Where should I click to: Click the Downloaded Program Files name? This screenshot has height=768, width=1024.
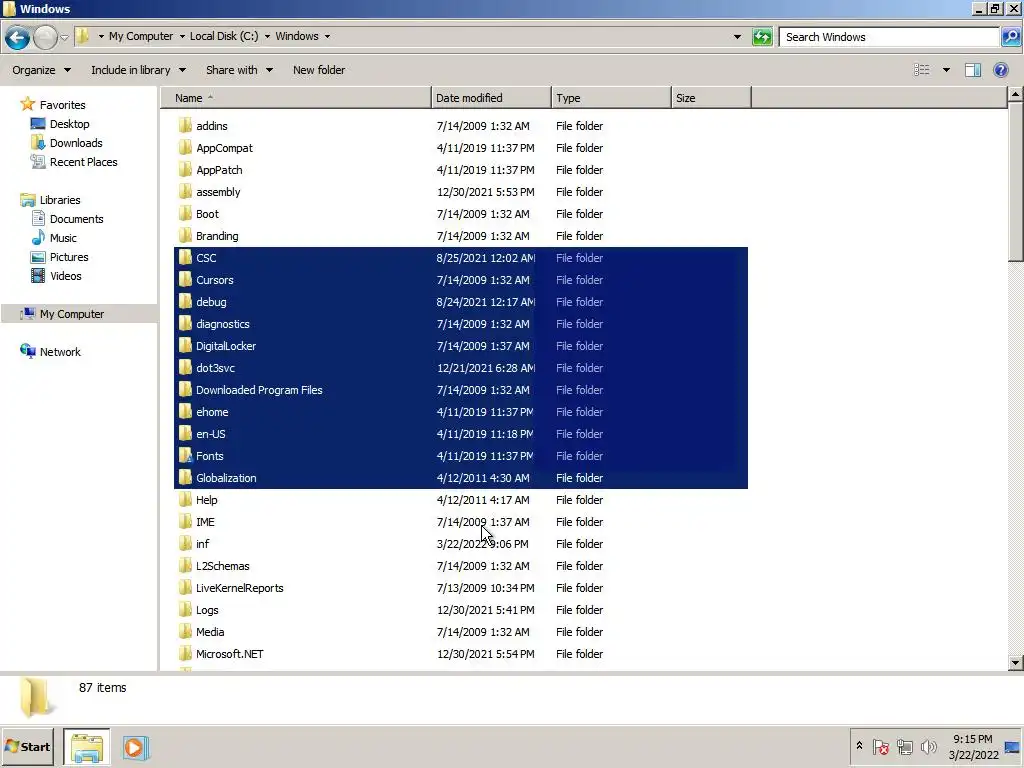(x=259, y=390)
